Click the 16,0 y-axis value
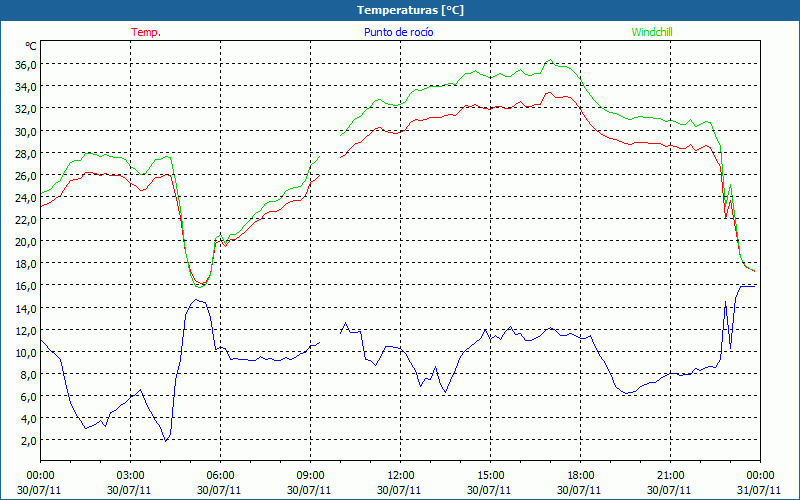800x500 pixels. pos(27,286)
